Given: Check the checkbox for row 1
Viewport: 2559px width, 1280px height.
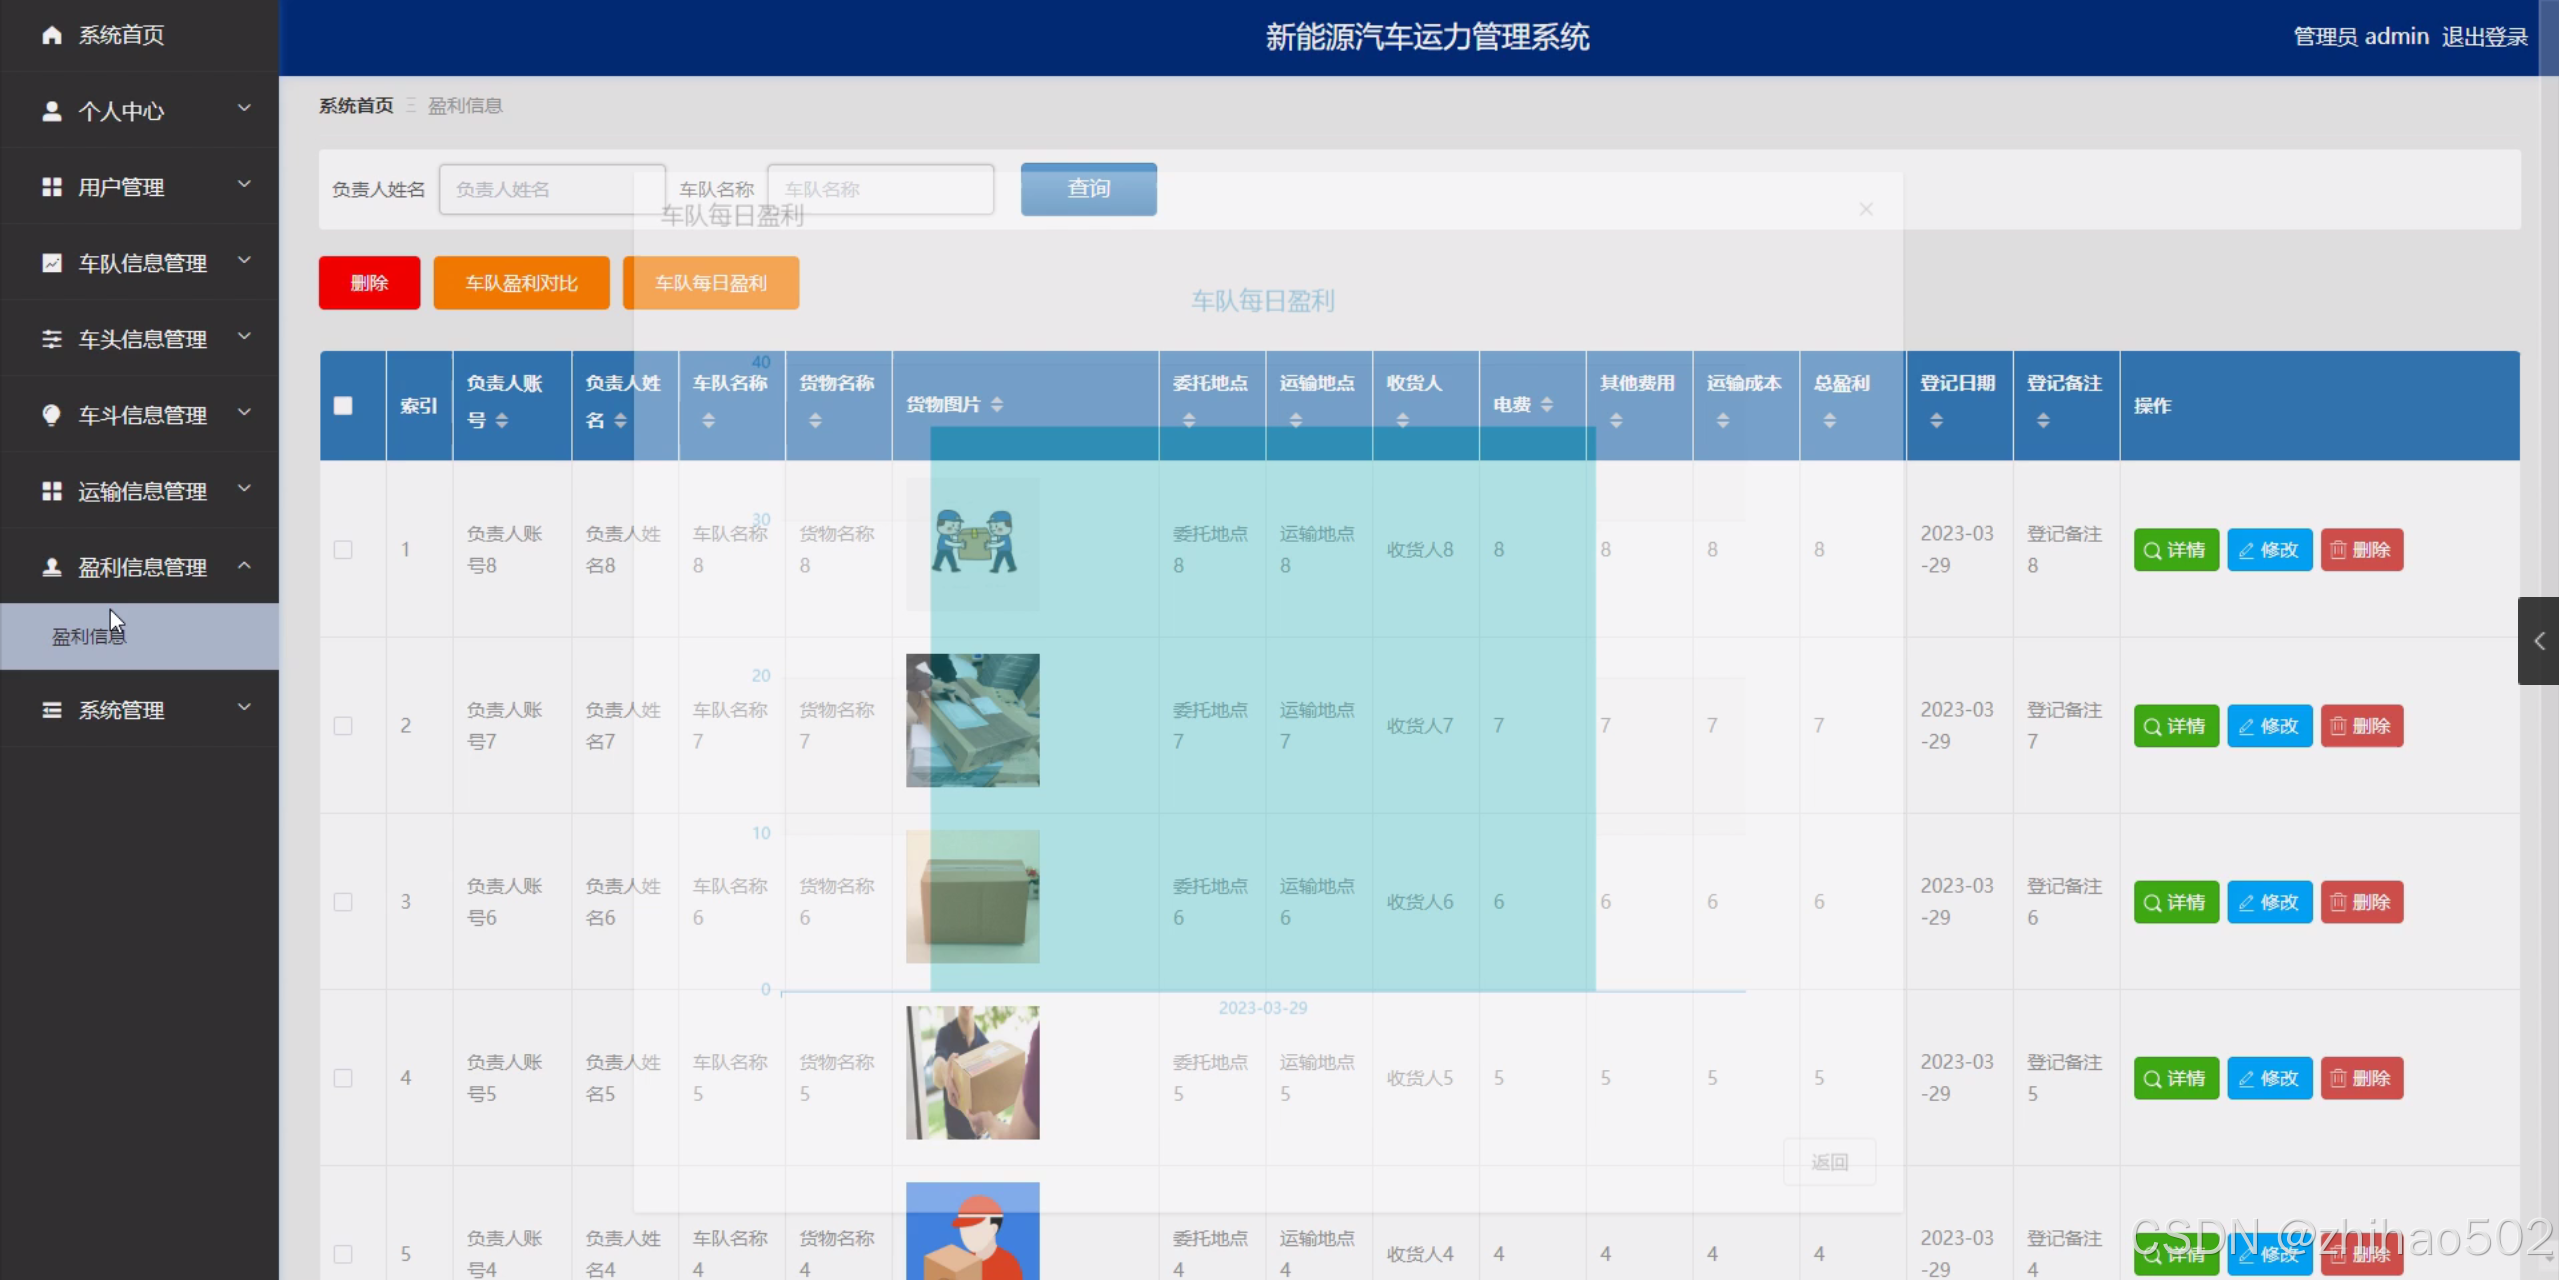Looking at the screenshot, I should coord(343,550).
